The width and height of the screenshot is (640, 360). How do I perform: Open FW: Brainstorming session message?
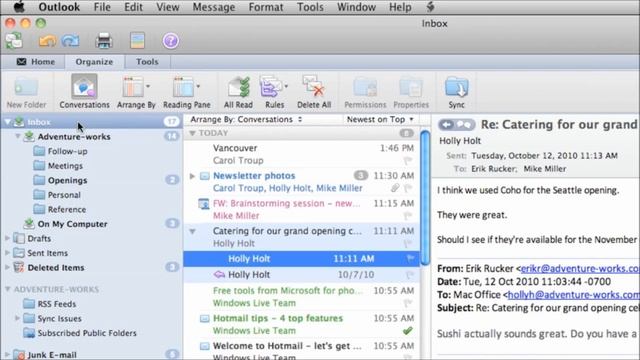[x=301, y=209]
